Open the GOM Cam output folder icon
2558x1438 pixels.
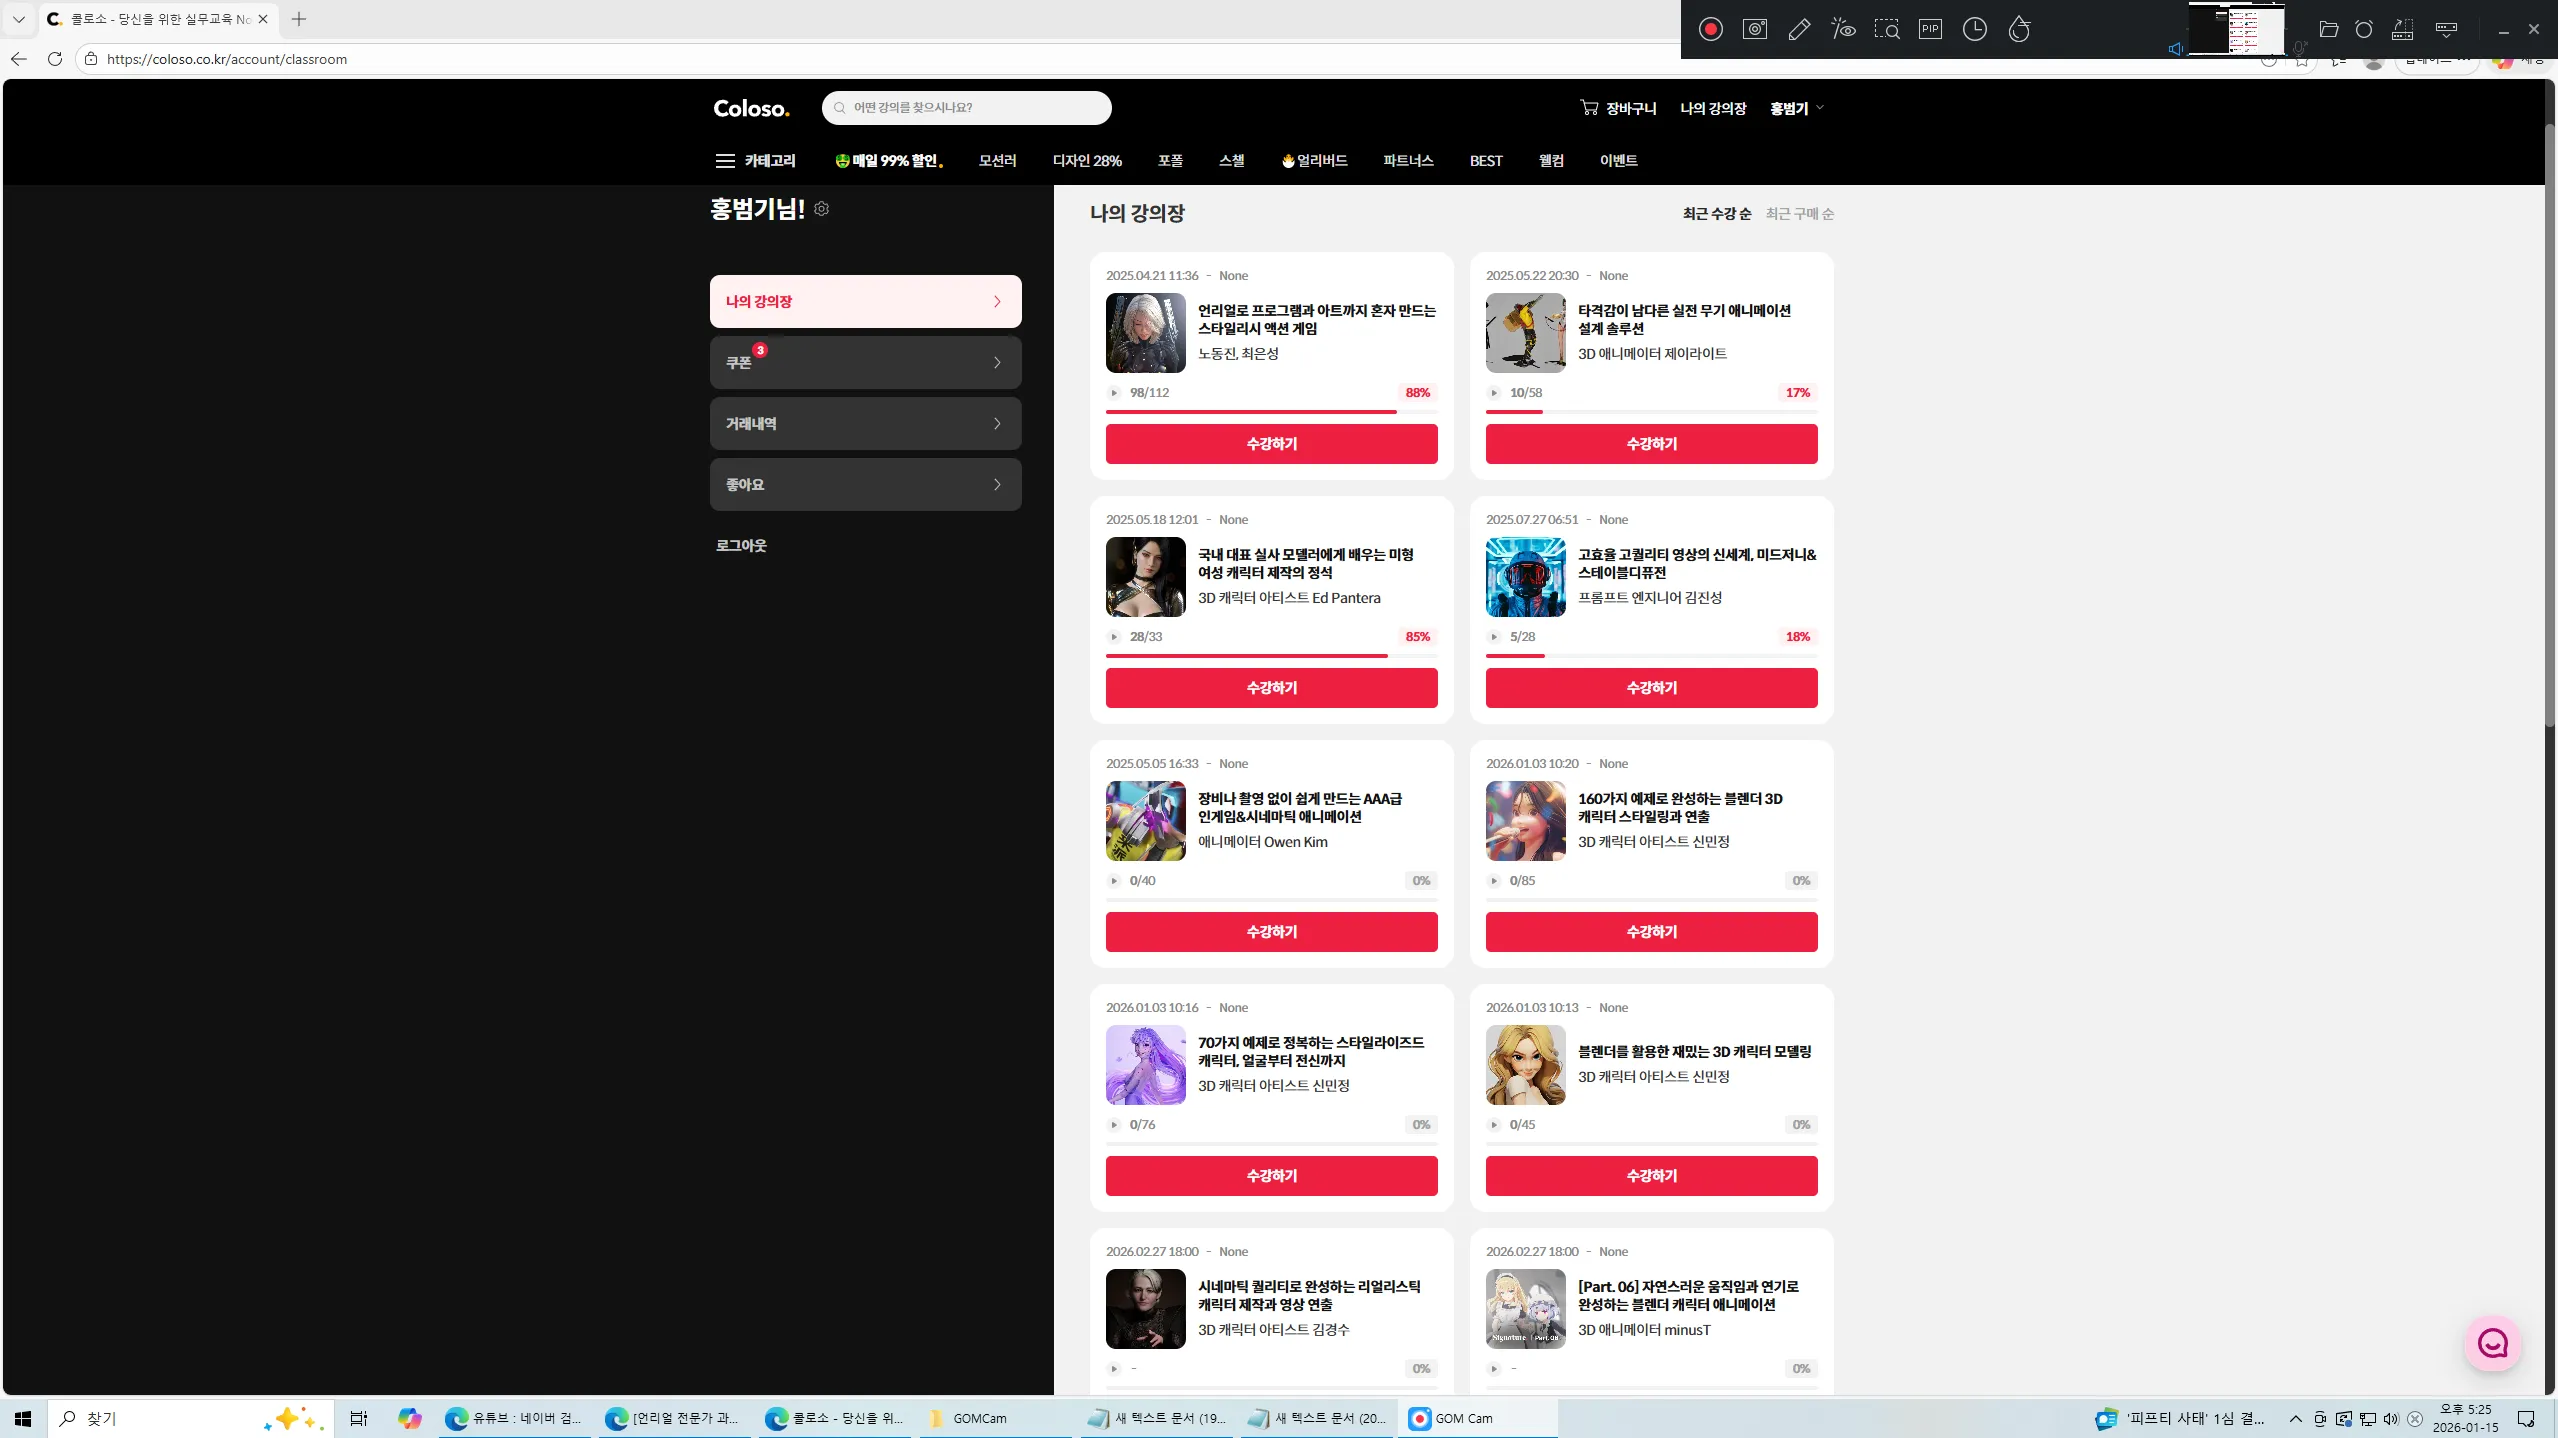click(2328, 29)
